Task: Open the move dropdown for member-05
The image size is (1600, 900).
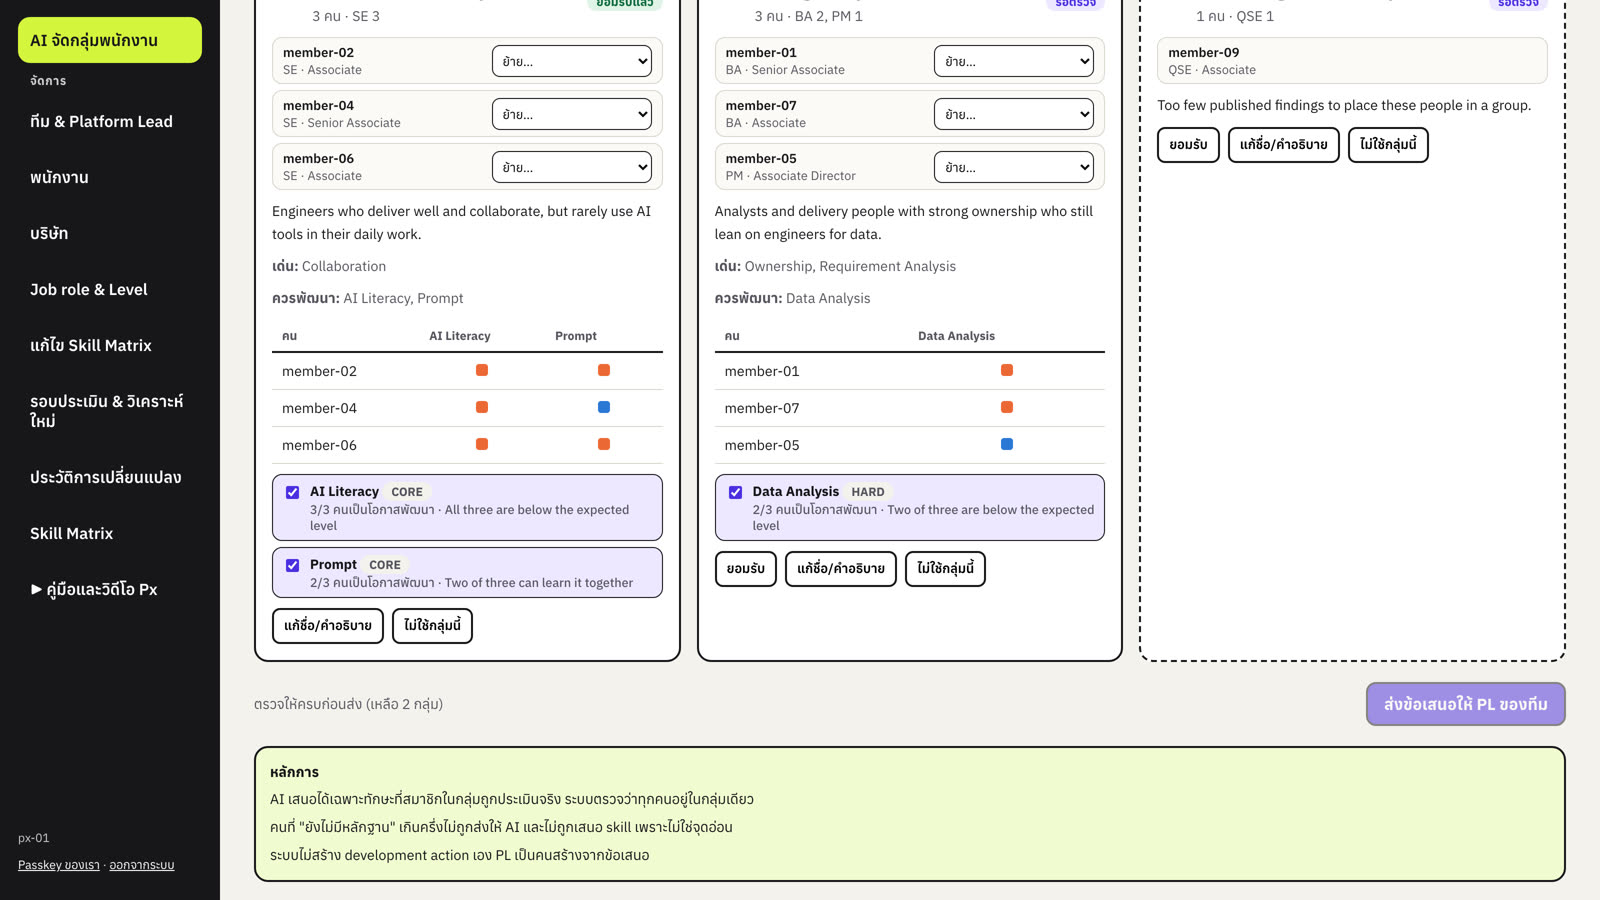Action: point(1014,167)
